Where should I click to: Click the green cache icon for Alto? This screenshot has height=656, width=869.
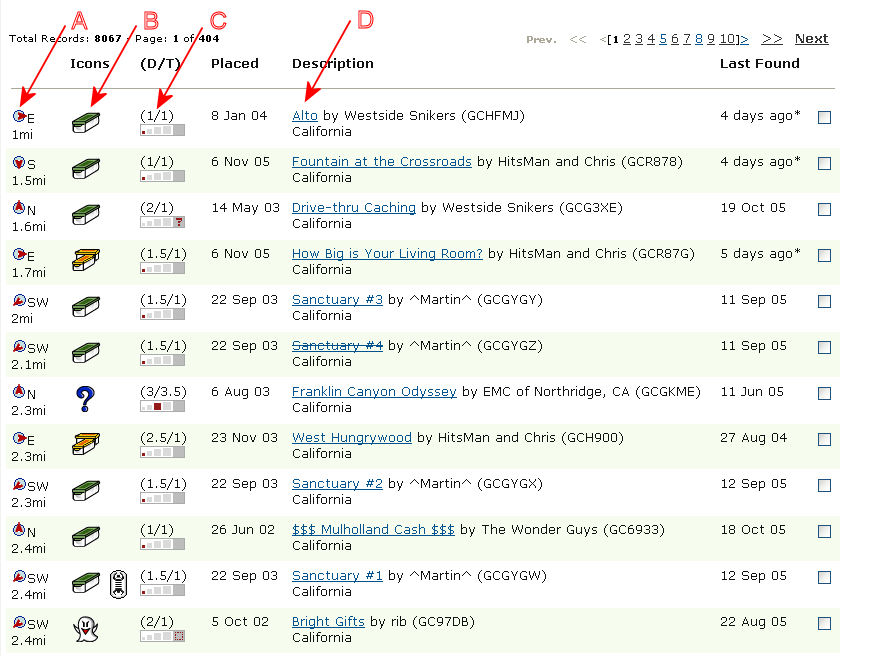[86, 122]
